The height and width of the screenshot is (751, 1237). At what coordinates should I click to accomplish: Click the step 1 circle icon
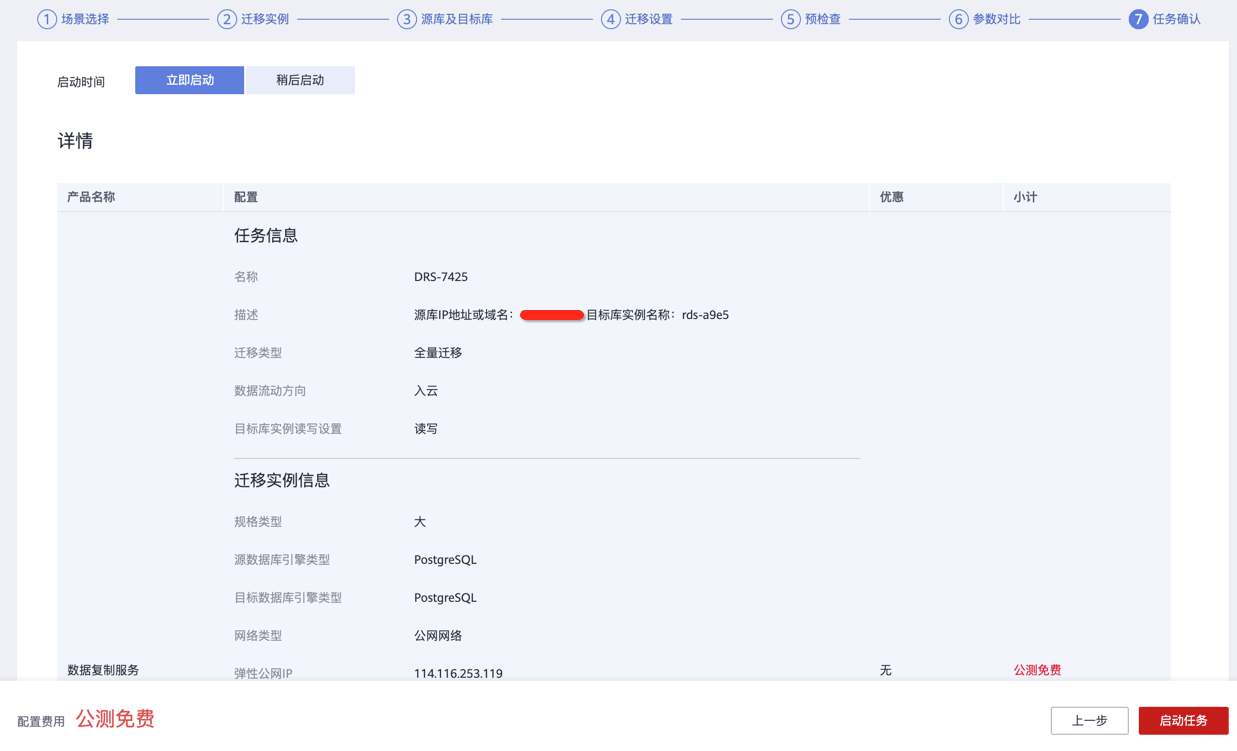point(47,19)
